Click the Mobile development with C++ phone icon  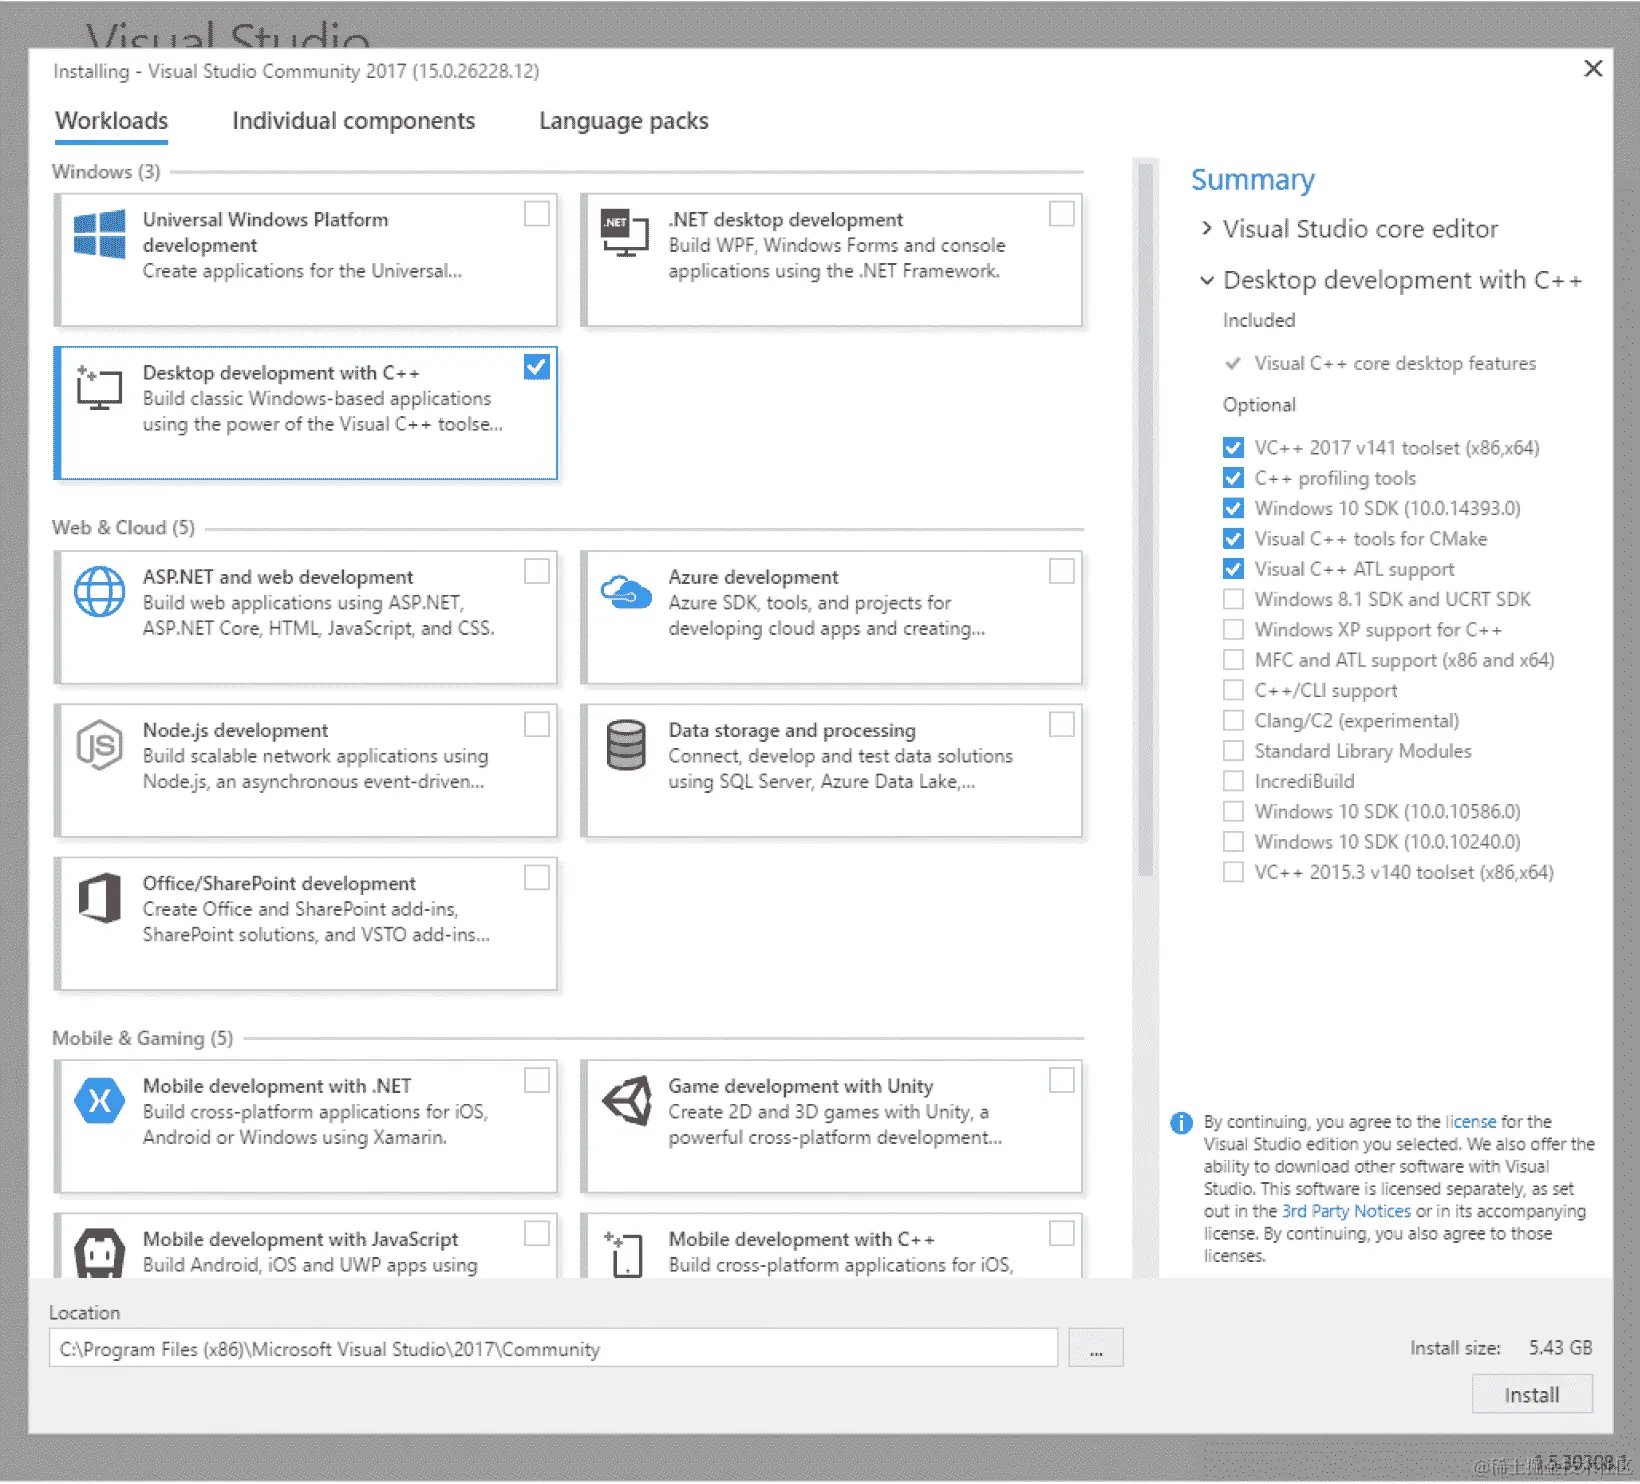tap(625, 1254)
